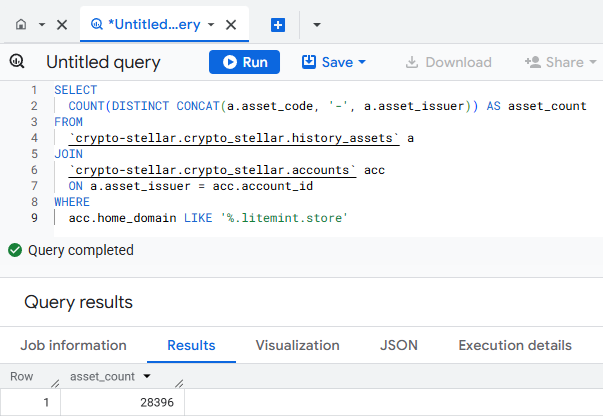Switch to the Execution details tab

click(515, 345)
